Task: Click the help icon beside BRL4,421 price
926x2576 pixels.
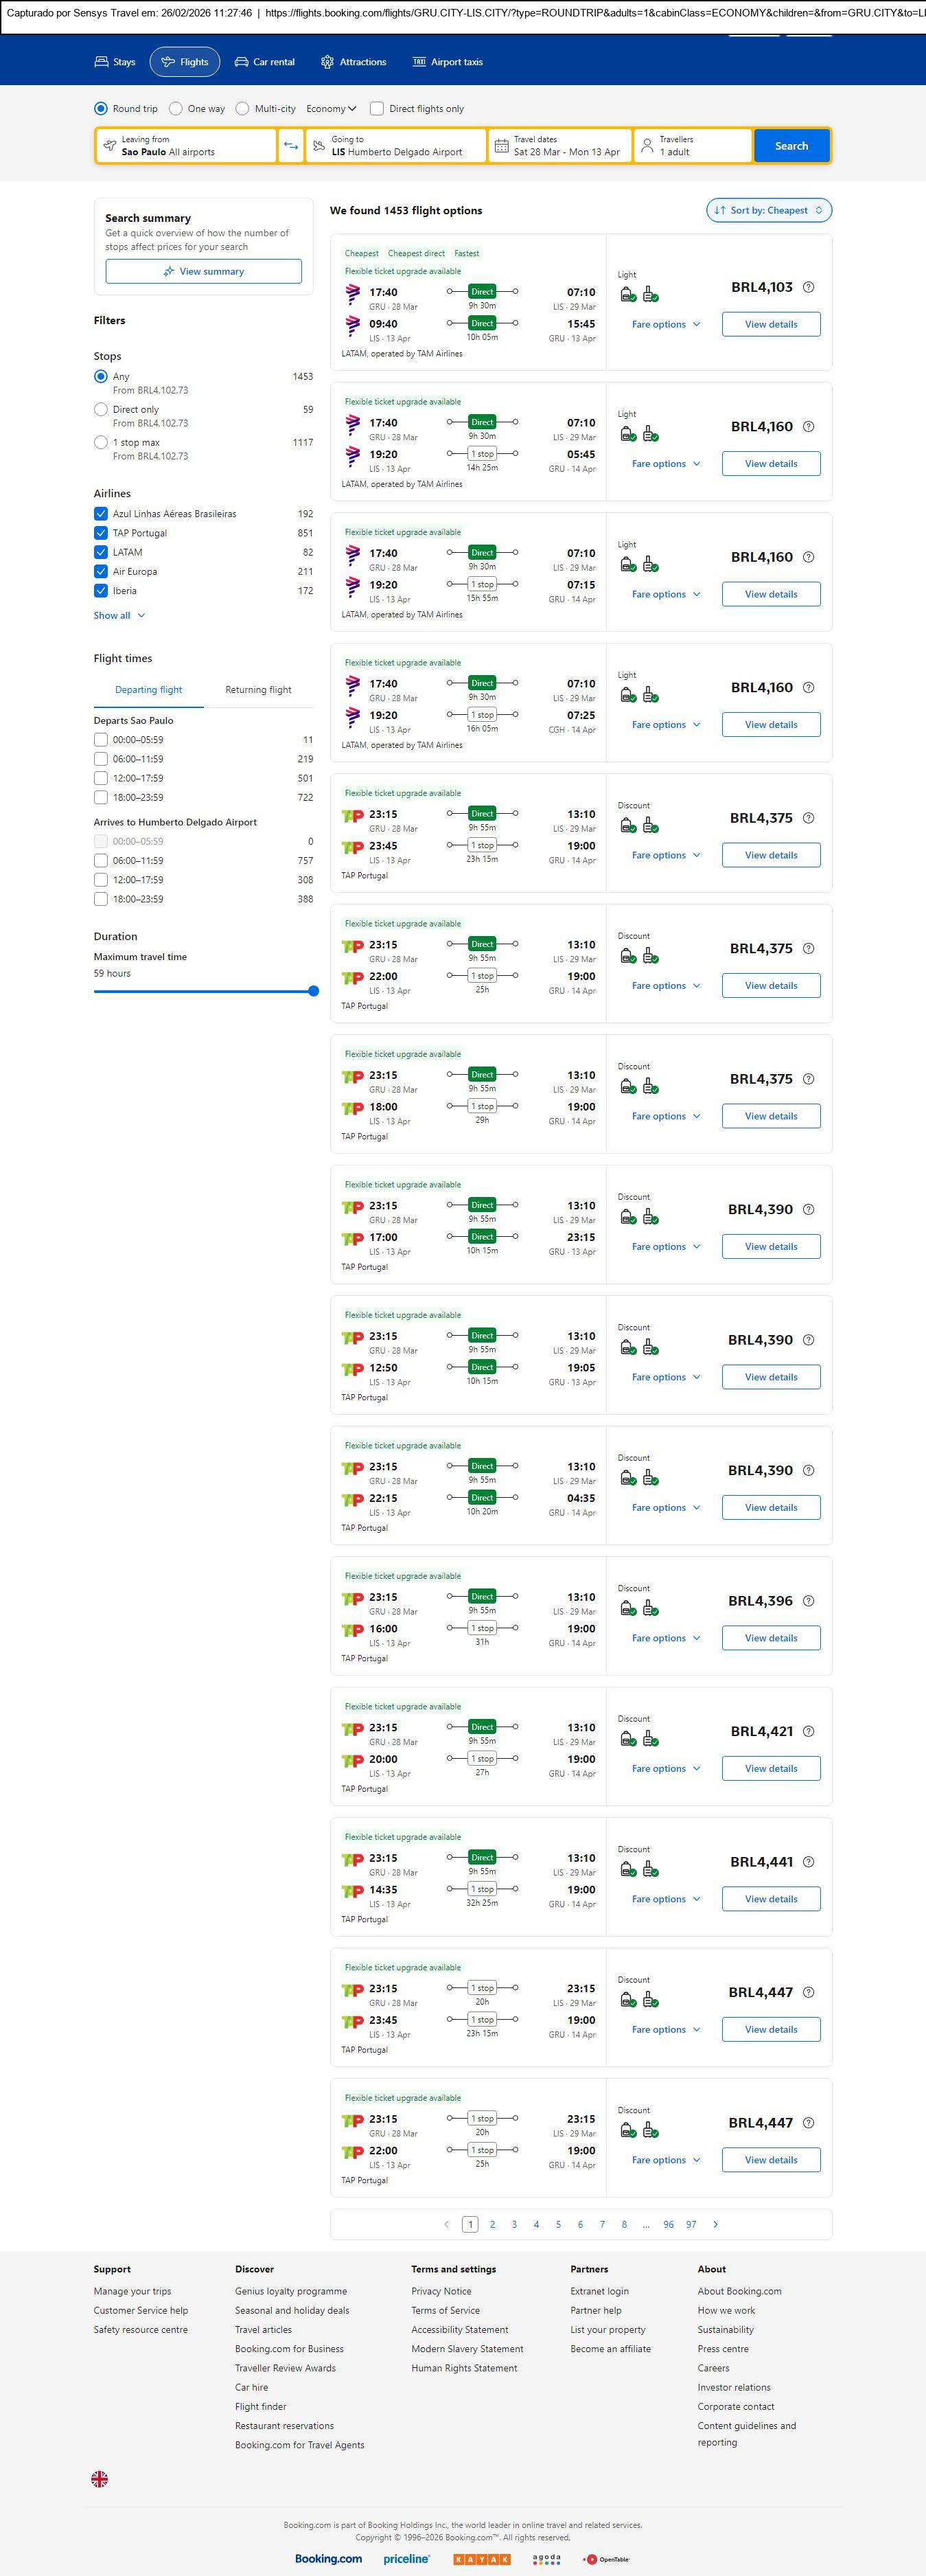Action: 808,1731
